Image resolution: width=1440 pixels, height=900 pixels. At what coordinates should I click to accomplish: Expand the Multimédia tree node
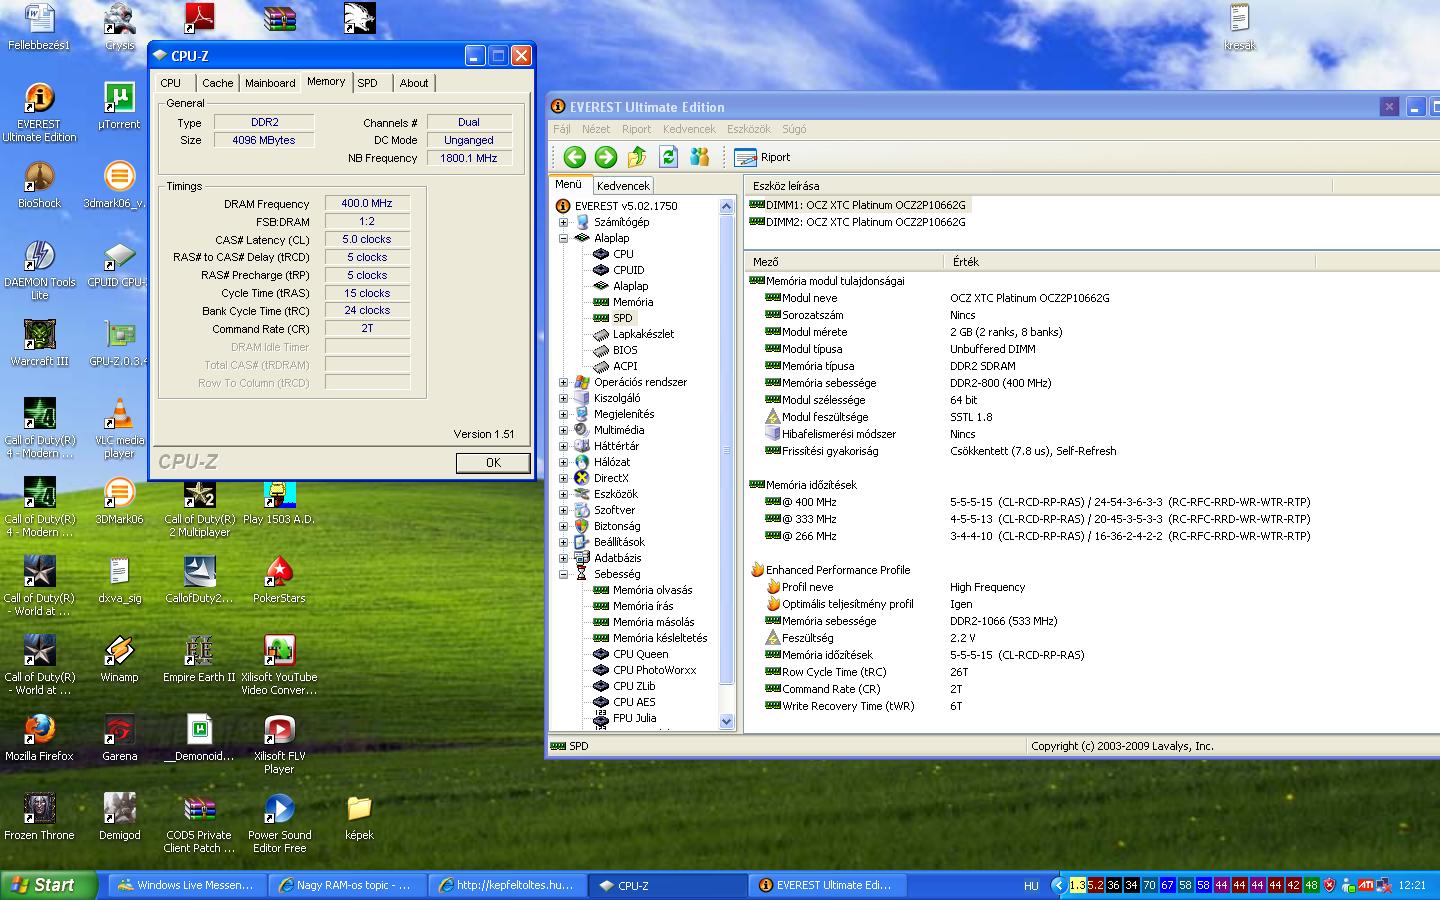(x=563, y=430)
